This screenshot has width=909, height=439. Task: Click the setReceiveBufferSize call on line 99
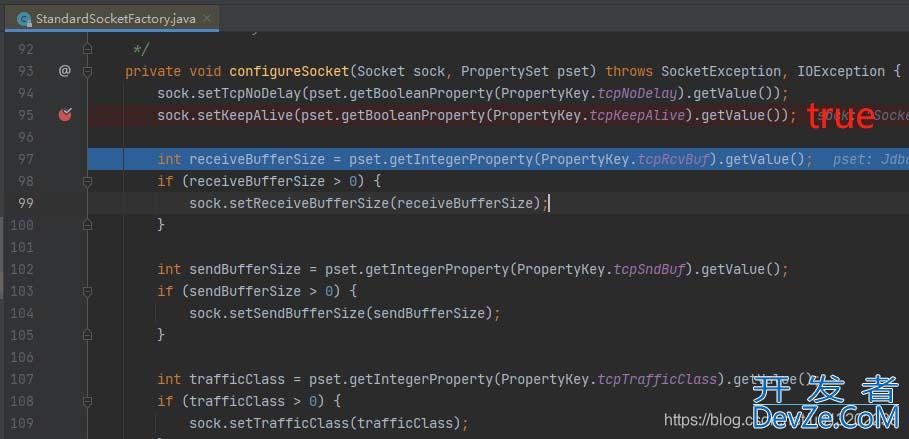[x=310, y=204]
